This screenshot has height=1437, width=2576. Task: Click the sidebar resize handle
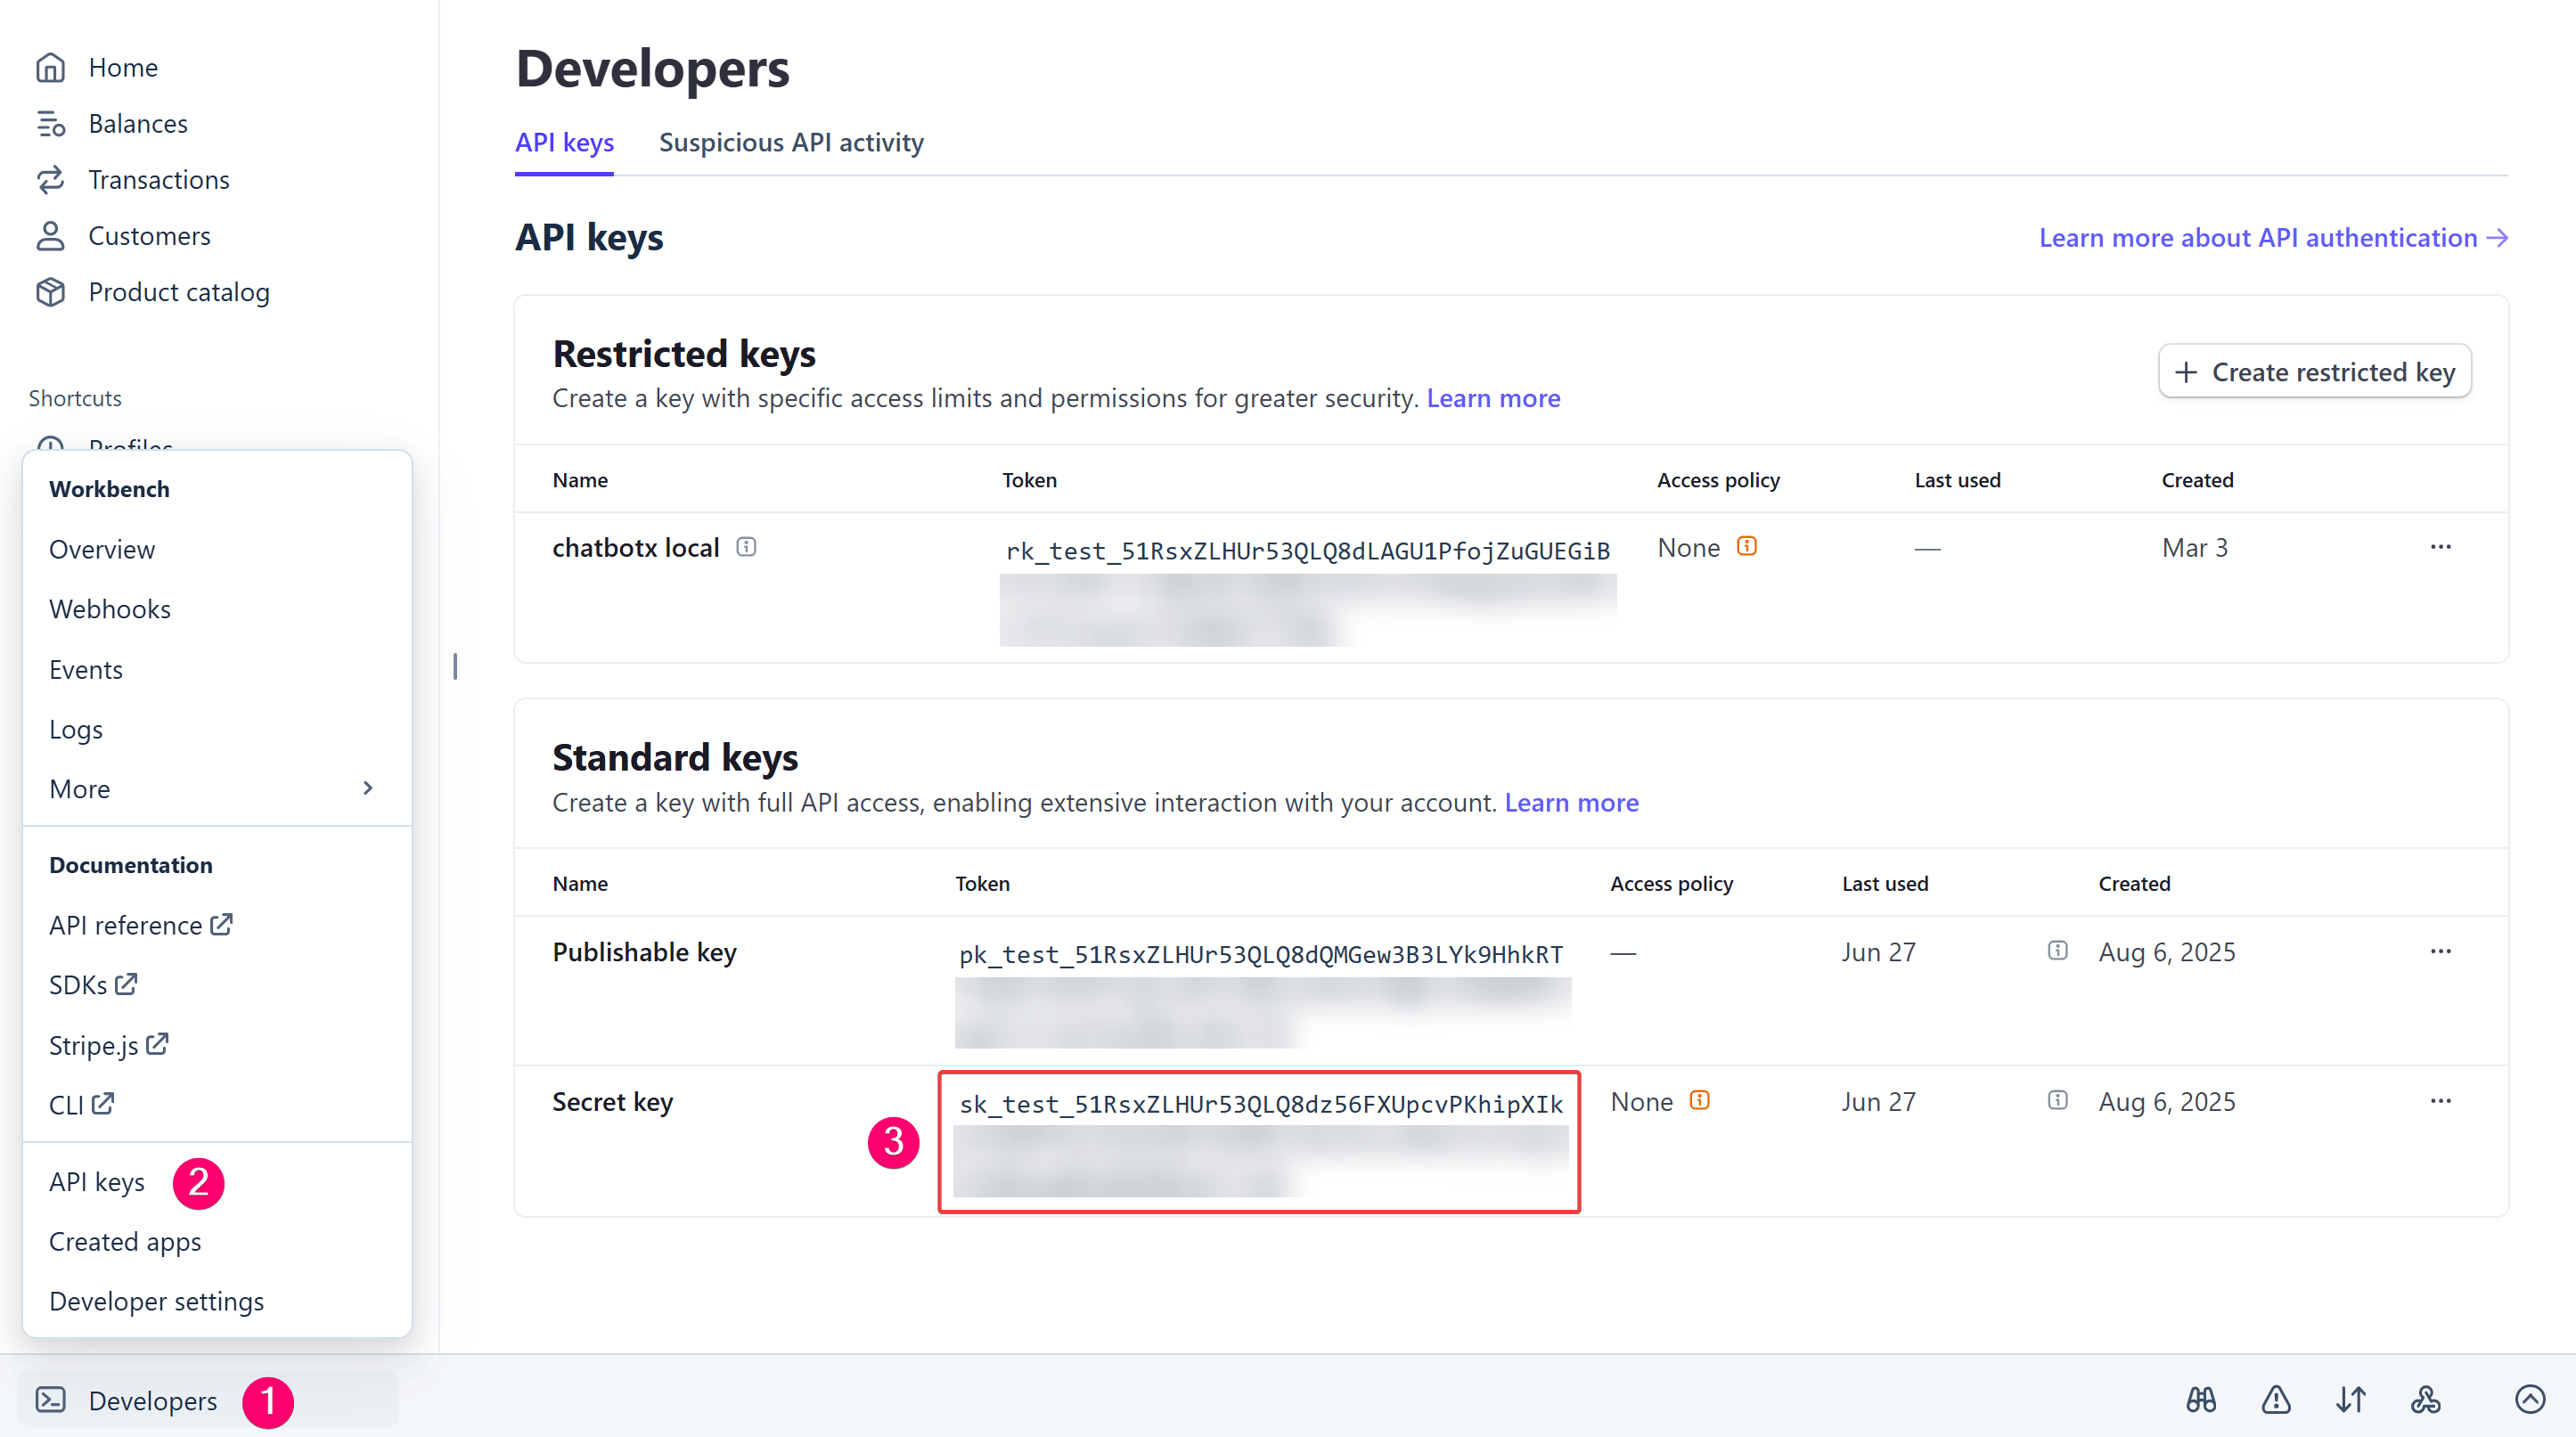tap(455, 666)
